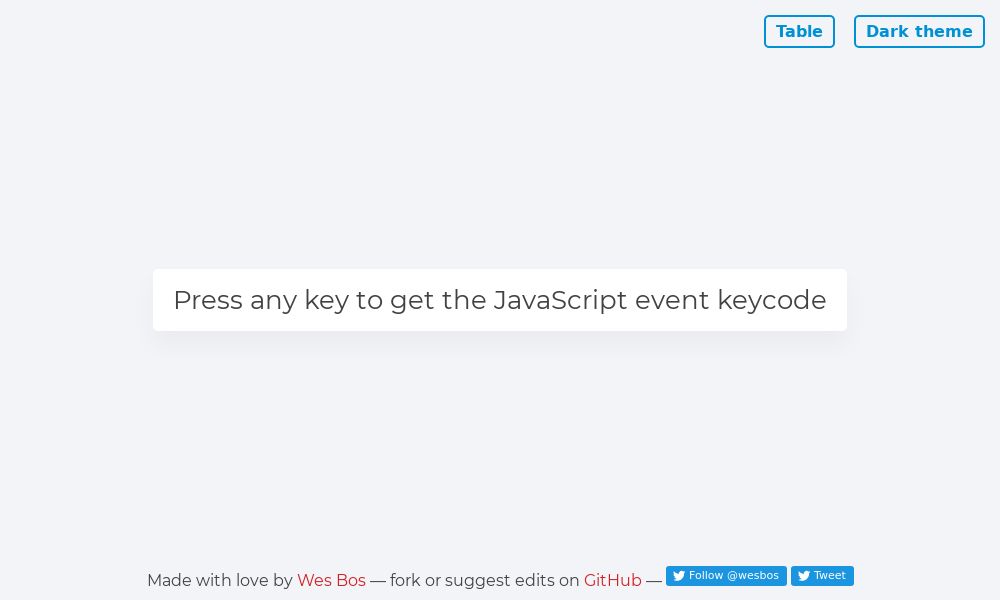Screen dimensions: 1000x600
Task: Toggle the Dark theme setting off
Action: (x=919, y=31)
